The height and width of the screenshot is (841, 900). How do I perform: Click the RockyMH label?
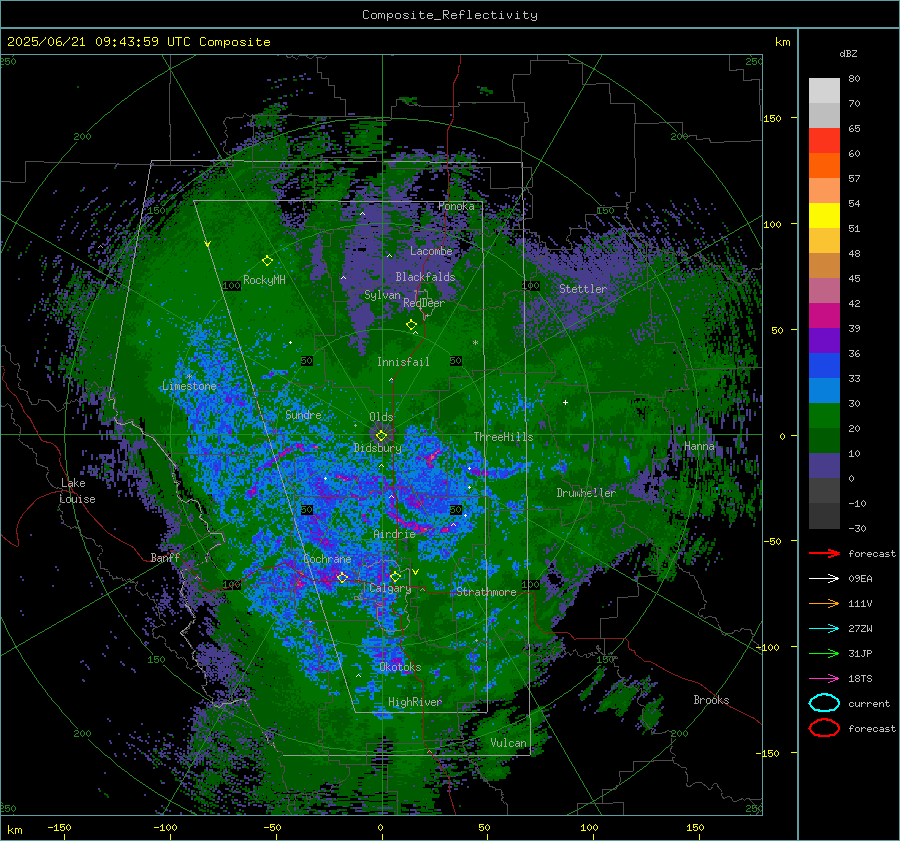pos(264,280)
